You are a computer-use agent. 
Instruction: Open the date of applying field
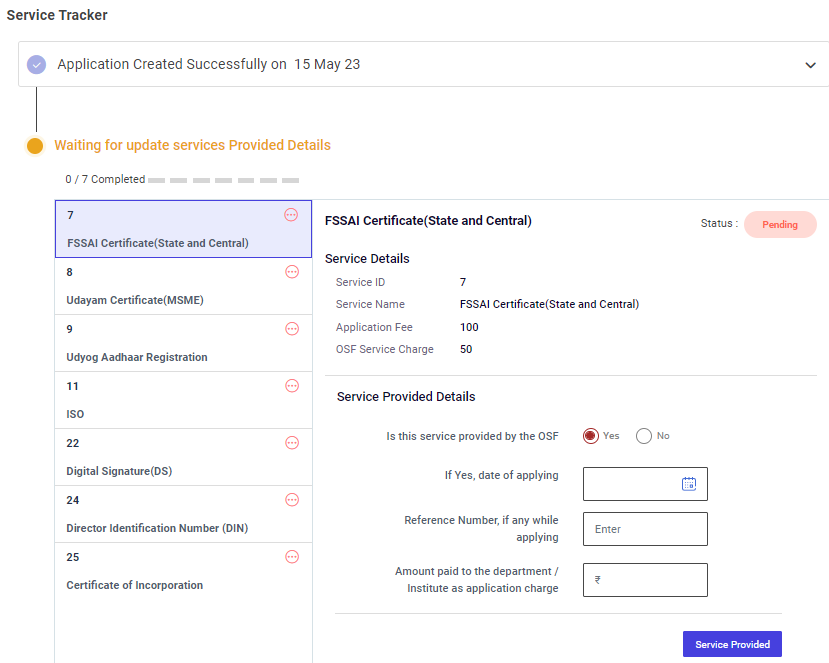coord(632,484)
